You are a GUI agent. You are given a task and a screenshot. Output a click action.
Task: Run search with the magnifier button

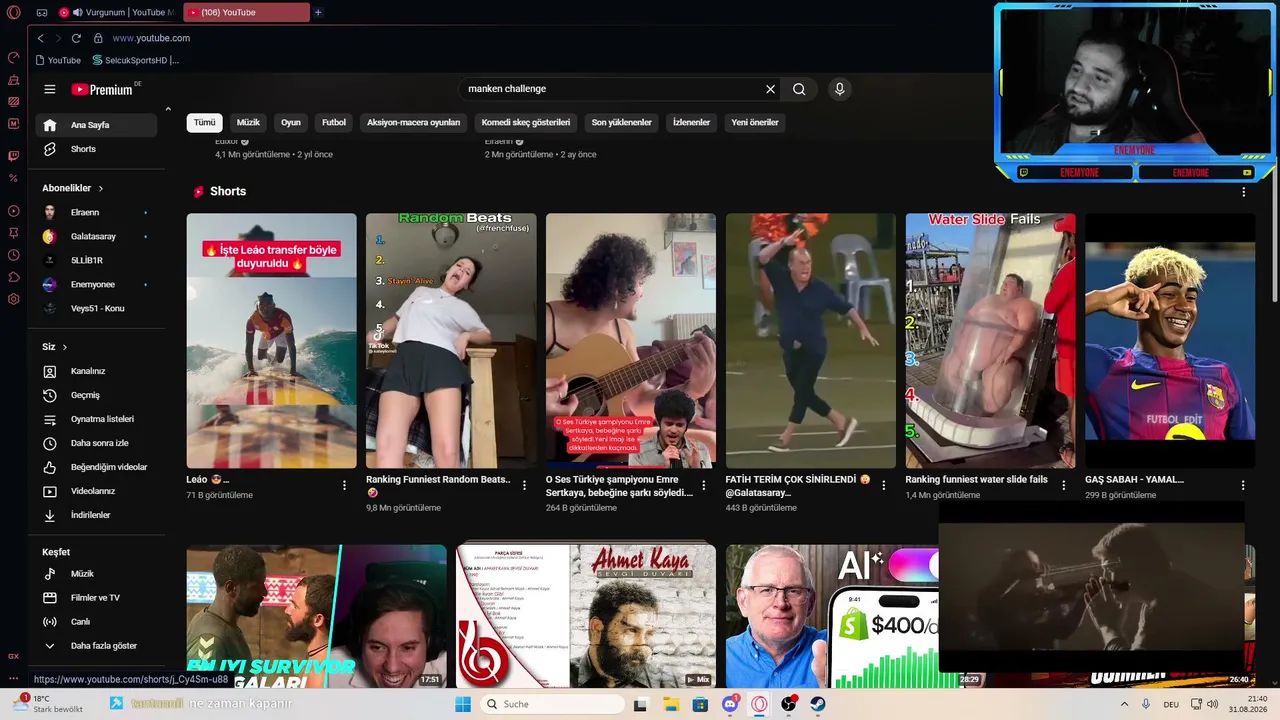(799, 89)
